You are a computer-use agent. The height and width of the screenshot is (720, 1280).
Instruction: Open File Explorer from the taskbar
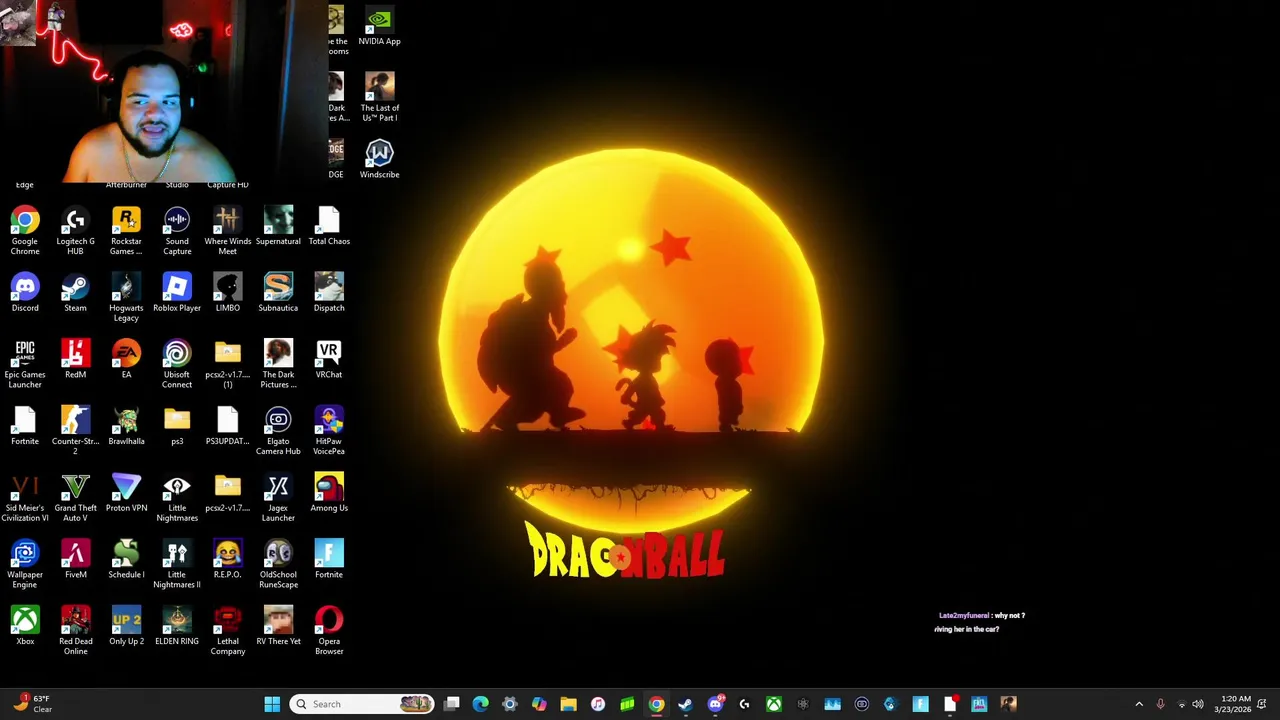[568, 704]
